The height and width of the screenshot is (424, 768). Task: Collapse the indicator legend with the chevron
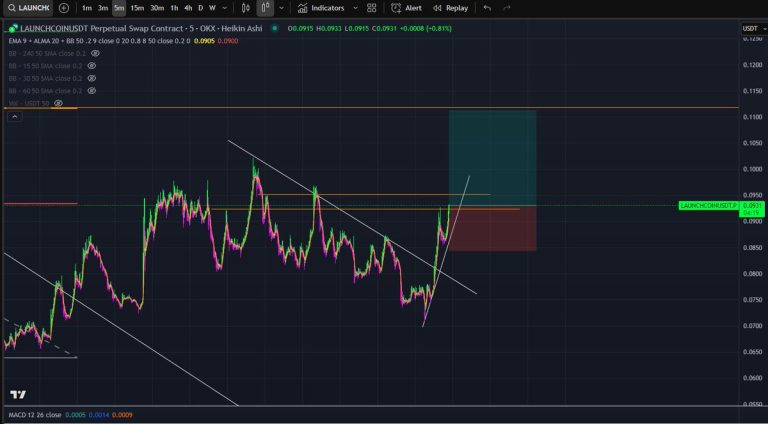point(14,117)
